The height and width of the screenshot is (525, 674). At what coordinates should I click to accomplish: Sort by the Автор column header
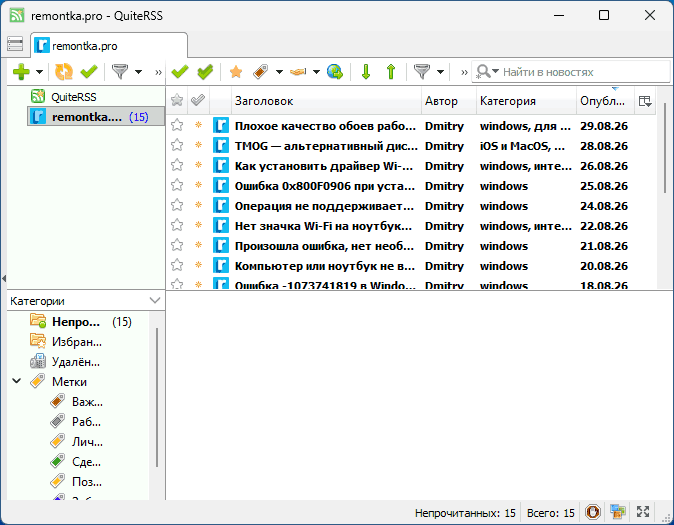[449, 101]
